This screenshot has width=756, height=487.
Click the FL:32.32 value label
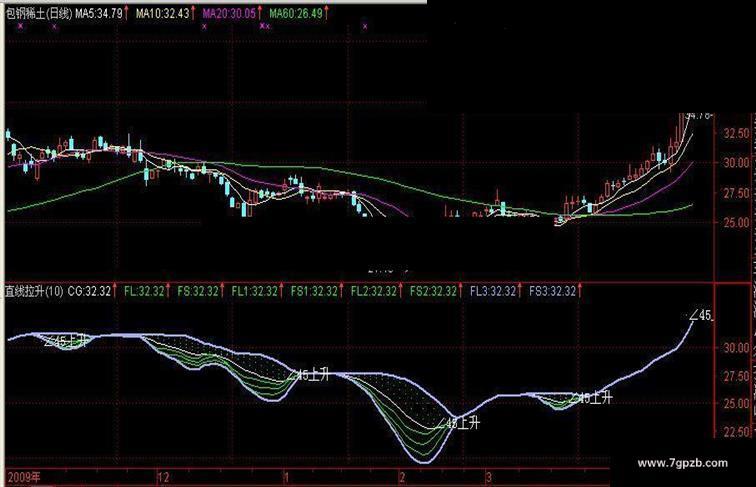(x=144, y=291)
